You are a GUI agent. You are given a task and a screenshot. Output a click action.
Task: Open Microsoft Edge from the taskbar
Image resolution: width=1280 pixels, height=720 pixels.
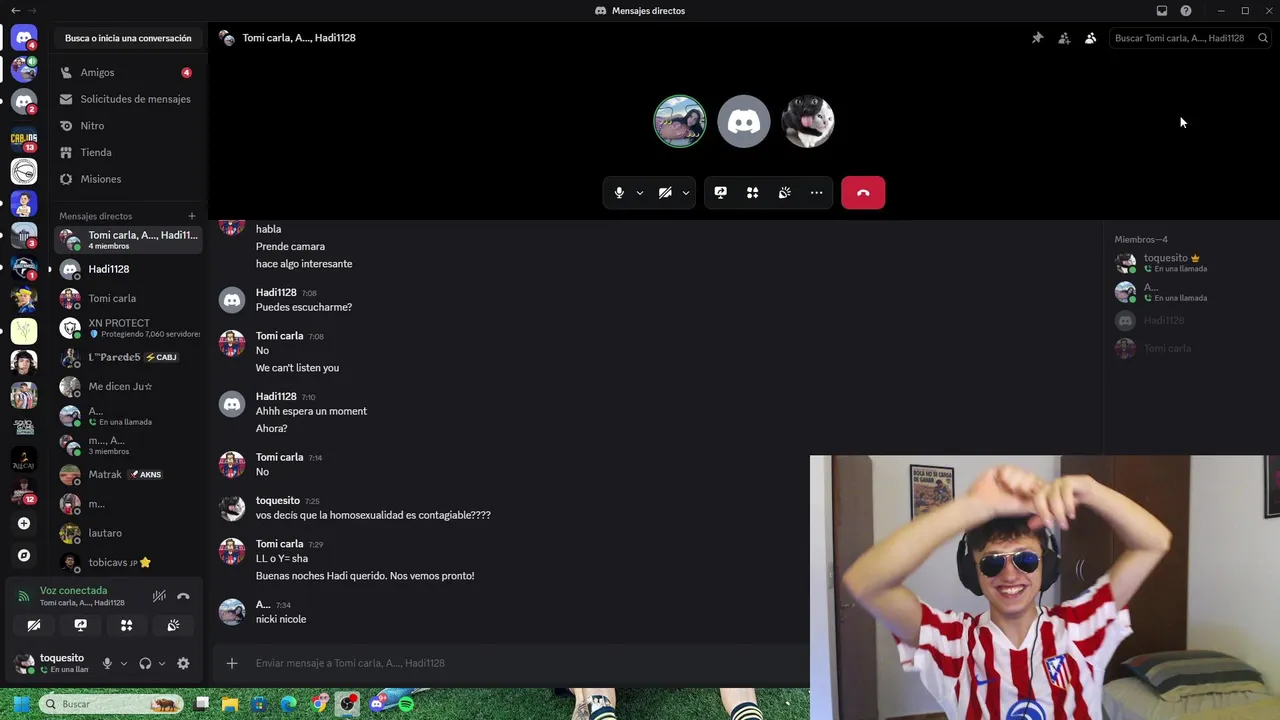(289, 704)
